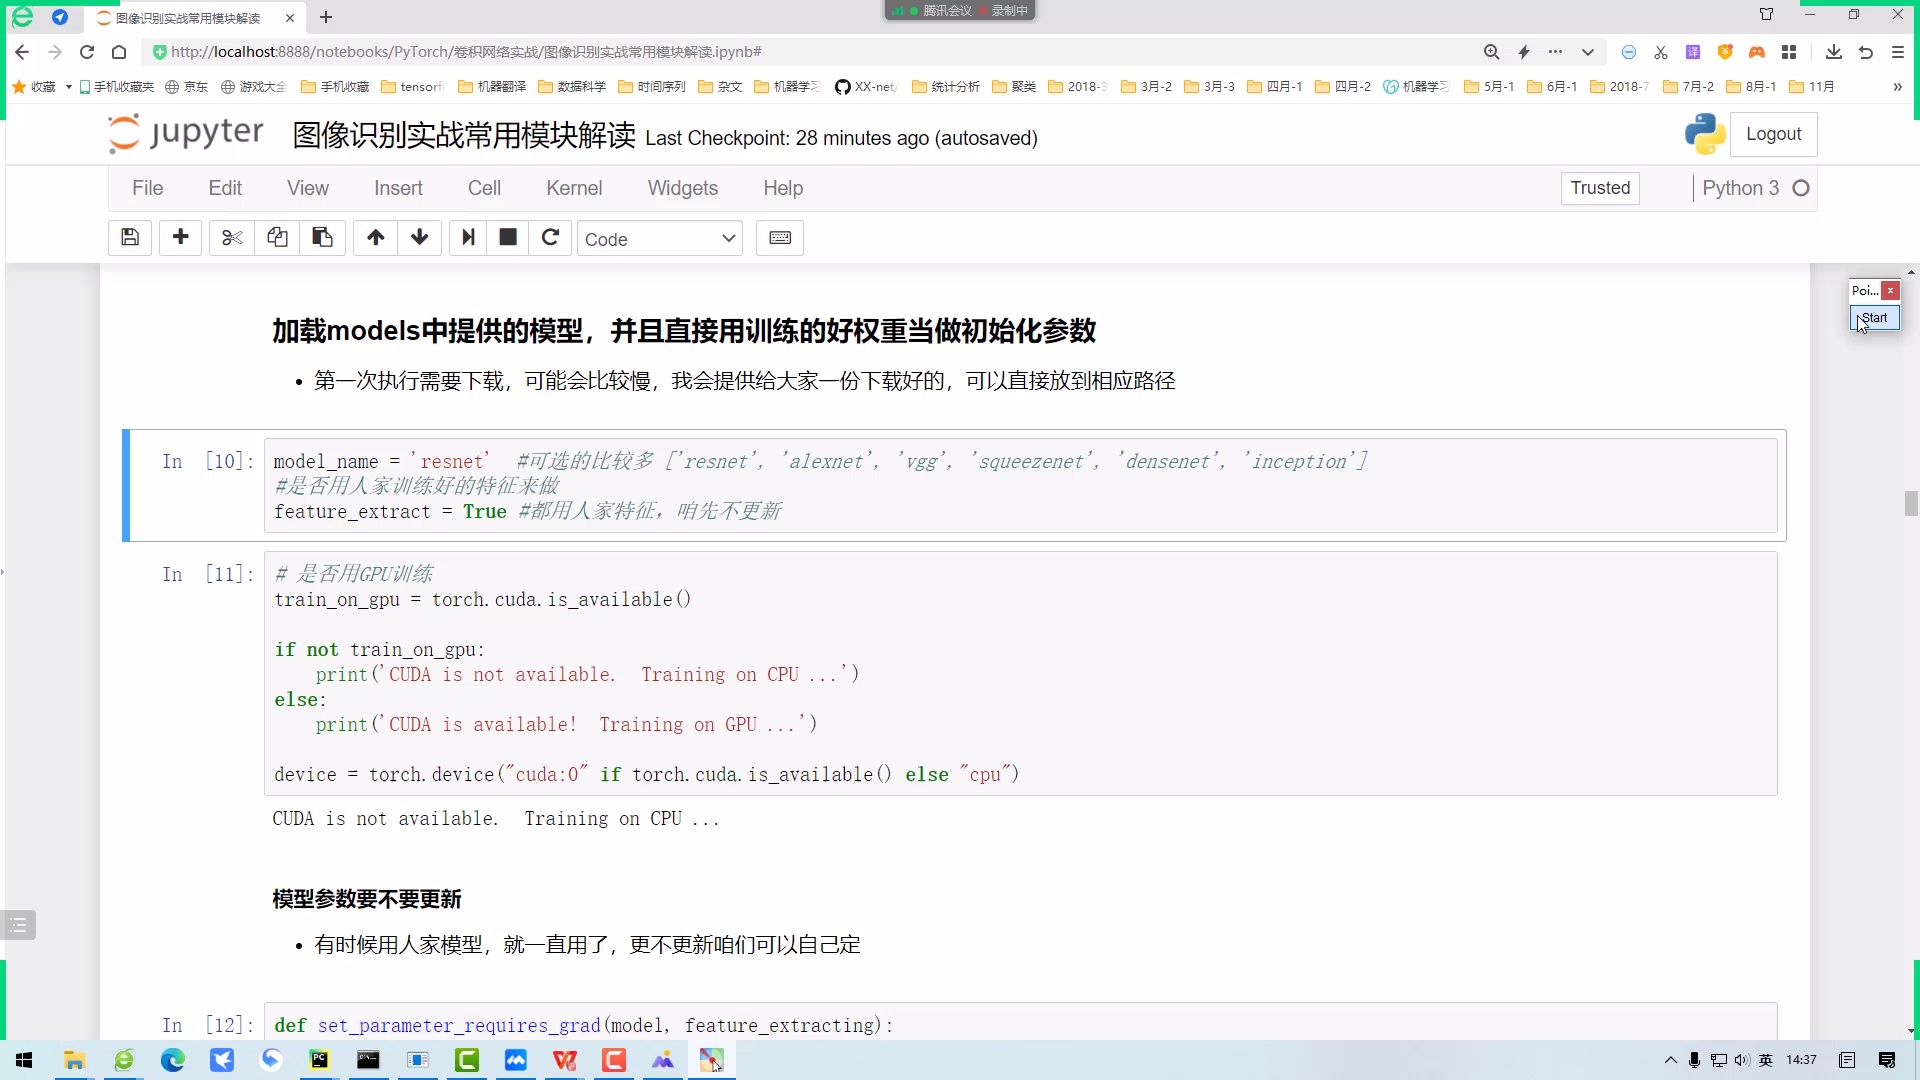The height and width of the screenshot is (1080, 1920).
Task: Open the Kernel menu
Action: [x=573, y=188]
